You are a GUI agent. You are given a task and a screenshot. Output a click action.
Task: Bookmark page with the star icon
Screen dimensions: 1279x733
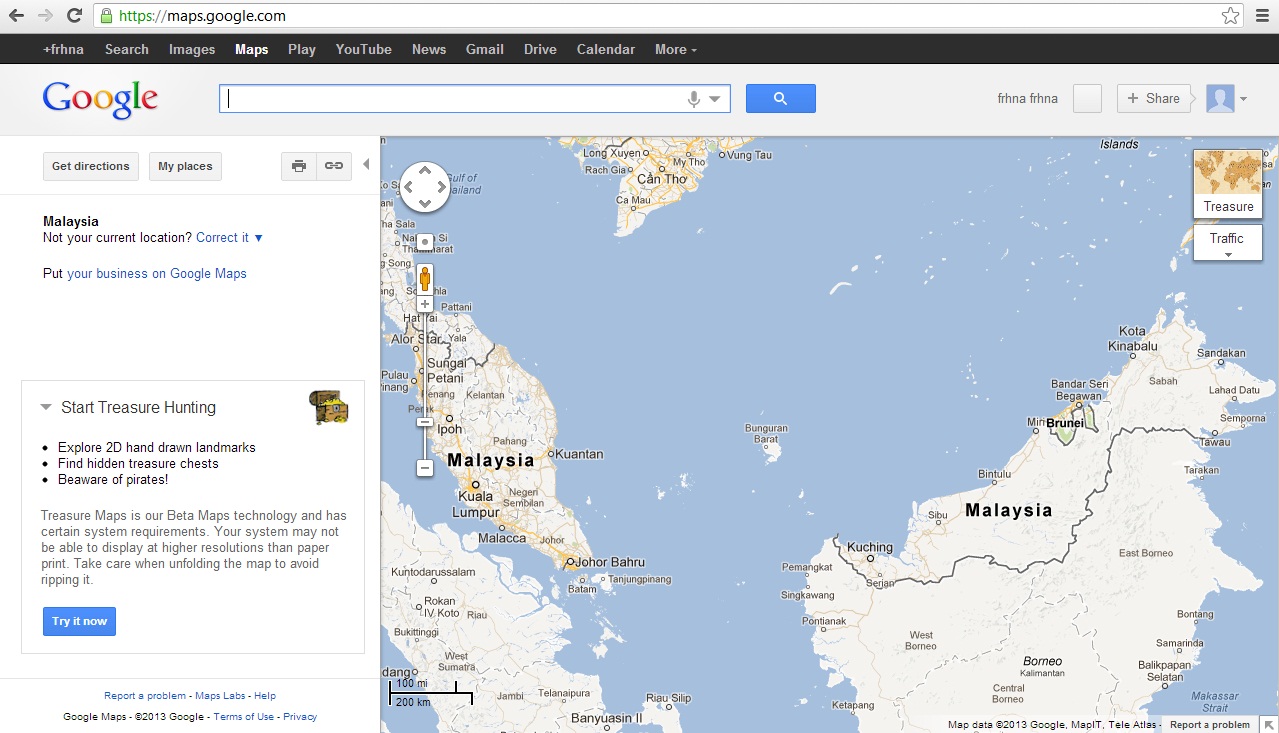coord(1230,16)
